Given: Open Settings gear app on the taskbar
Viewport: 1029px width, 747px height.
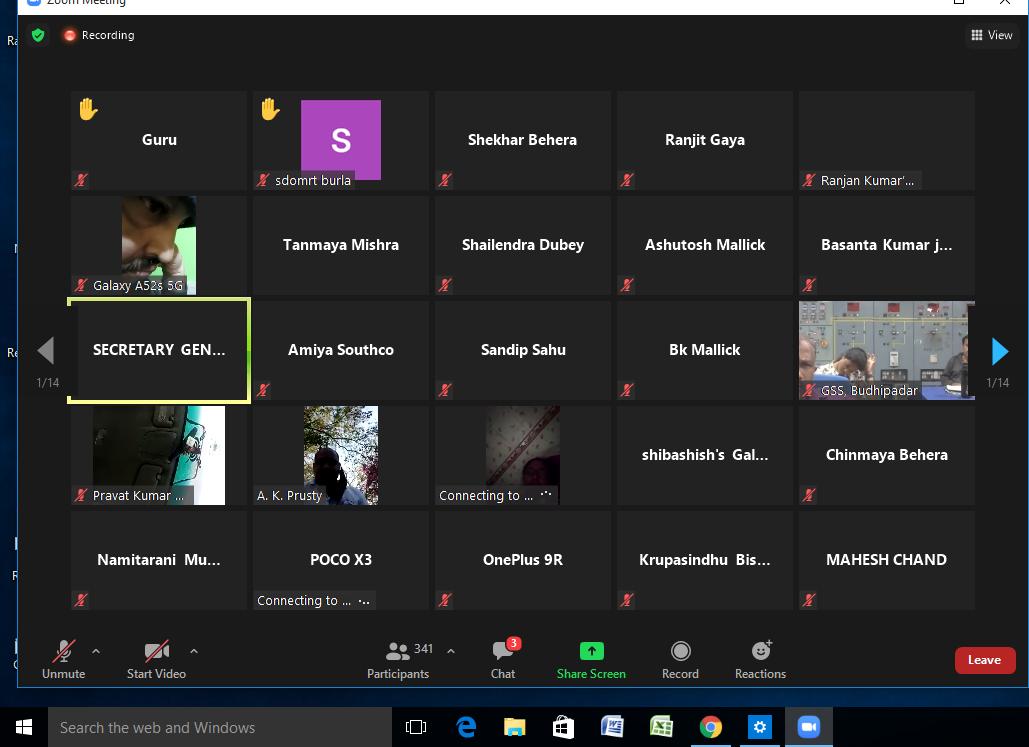Looking at the screenshot, I should pyautogui.click(x=760, y=727).
